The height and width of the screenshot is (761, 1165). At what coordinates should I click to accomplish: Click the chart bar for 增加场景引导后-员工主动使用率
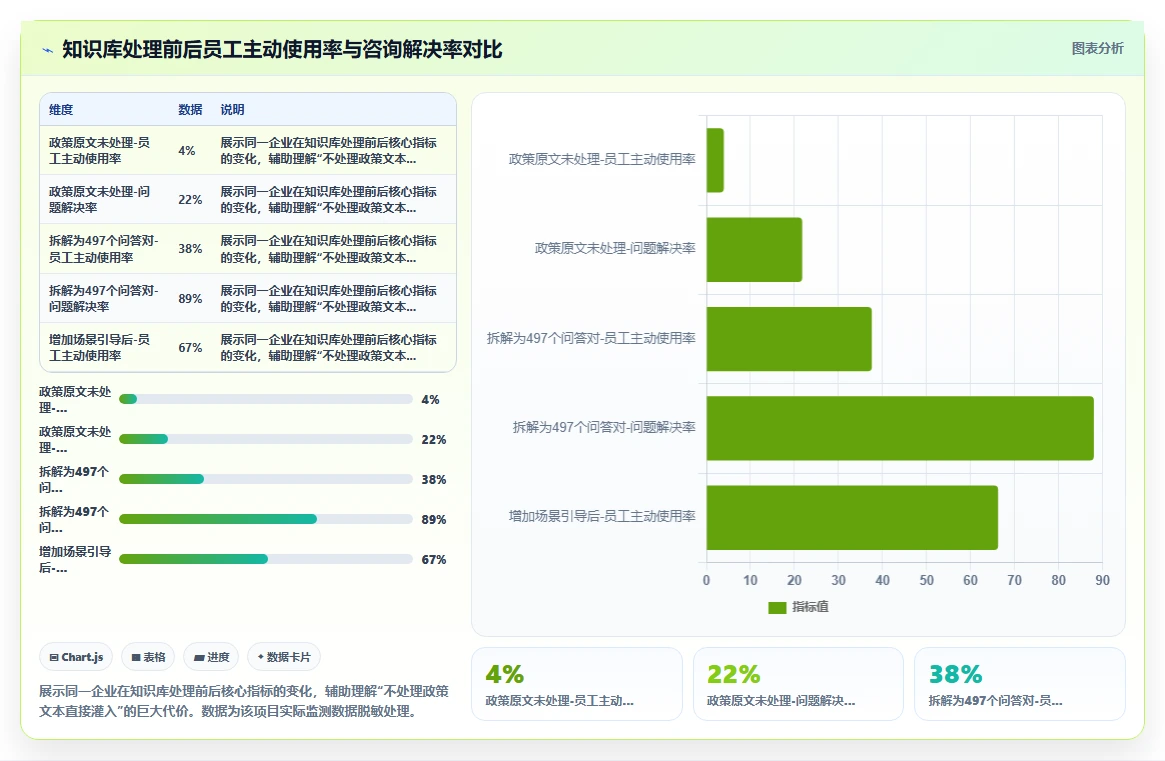(x=852, y=517)
